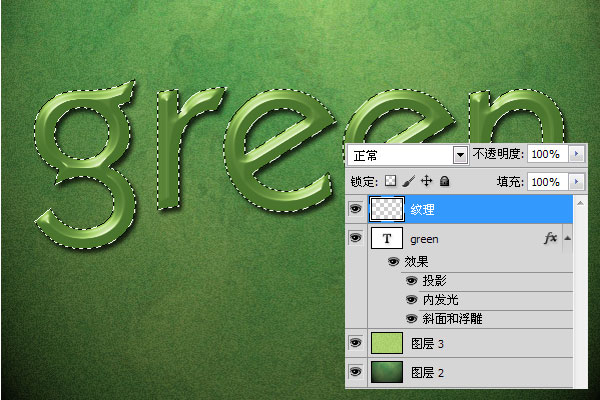Click the lock transparent pixels icon
Image resolution: width=600 pixels, height=400 pixels.
click(391, 182)
